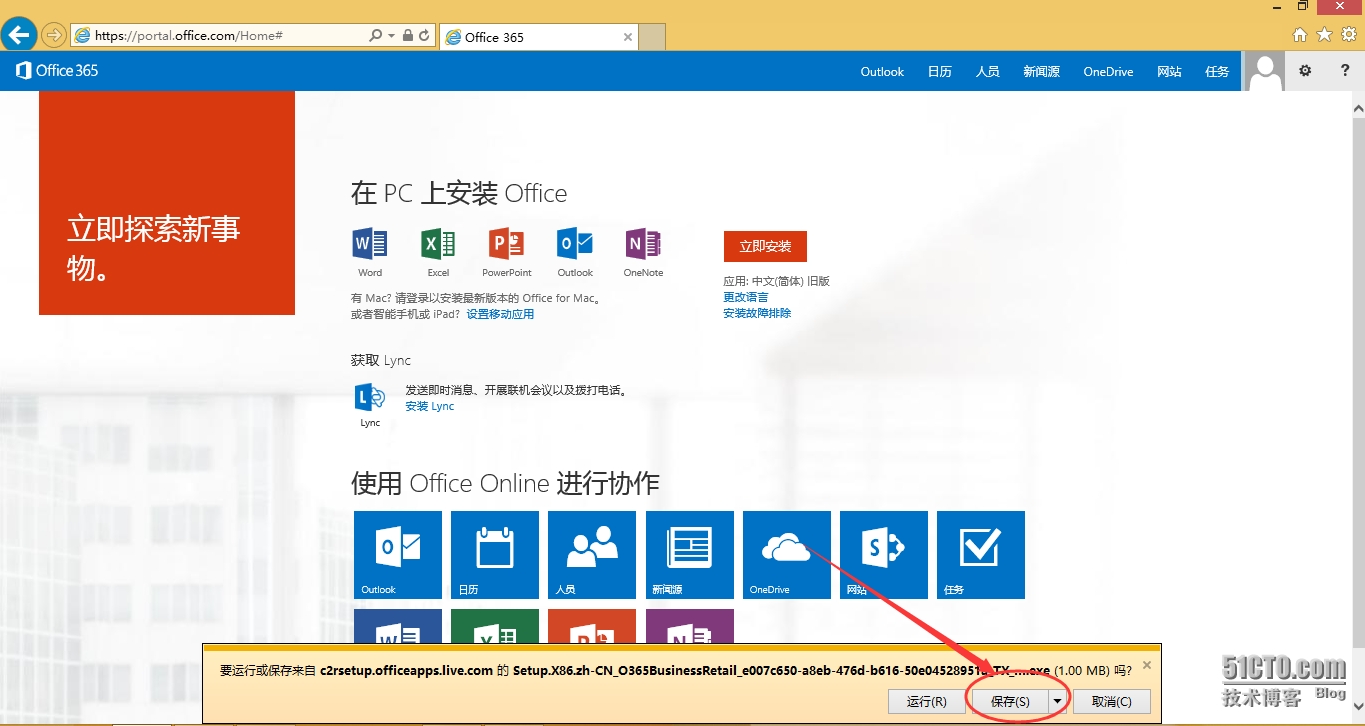Viewport: 1365px width, 726px height.
Task: Expand the dropdown arrow next to 保存(S)
Action: click(1058, 702)
